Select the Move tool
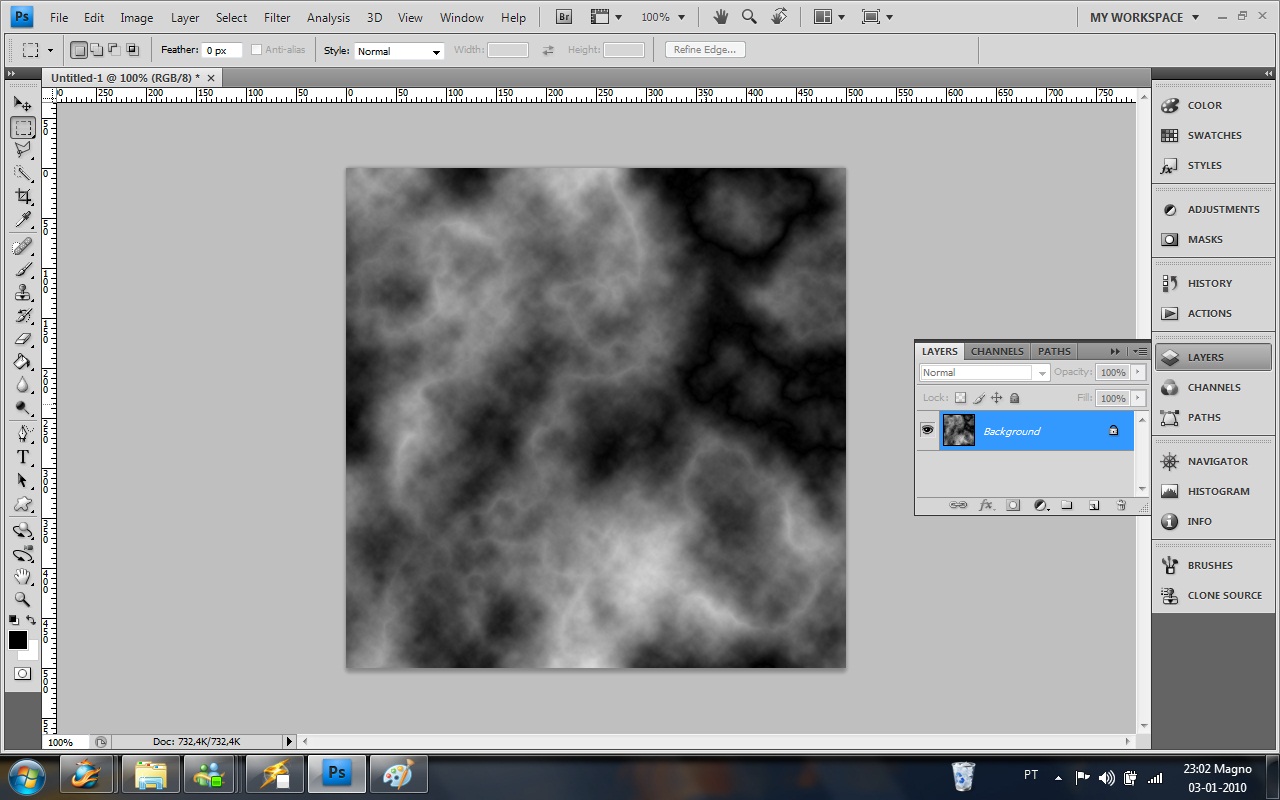Image resolution: width=1280 pixels, height=800 pixels. pos(22,104)
